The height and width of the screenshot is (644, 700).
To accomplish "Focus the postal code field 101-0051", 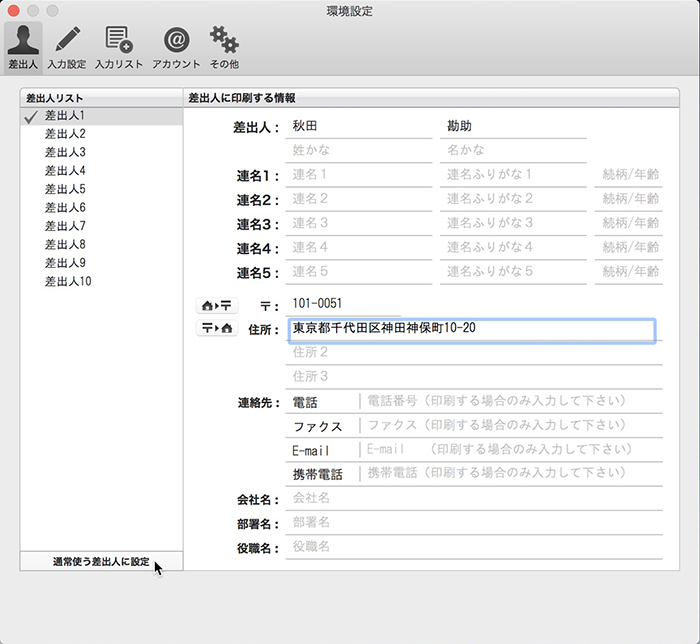I will (342, 304).
